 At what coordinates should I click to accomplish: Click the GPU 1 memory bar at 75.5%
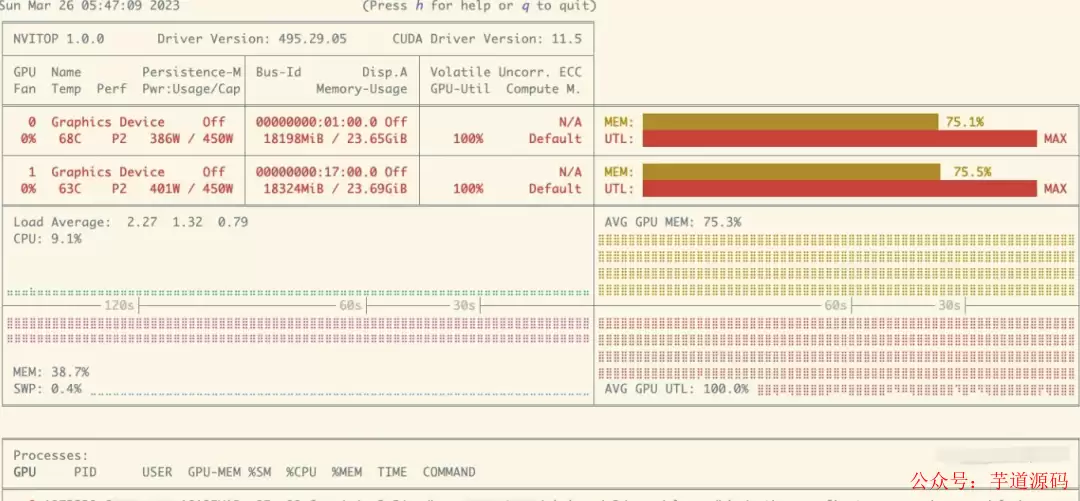[x=791, y=172]
